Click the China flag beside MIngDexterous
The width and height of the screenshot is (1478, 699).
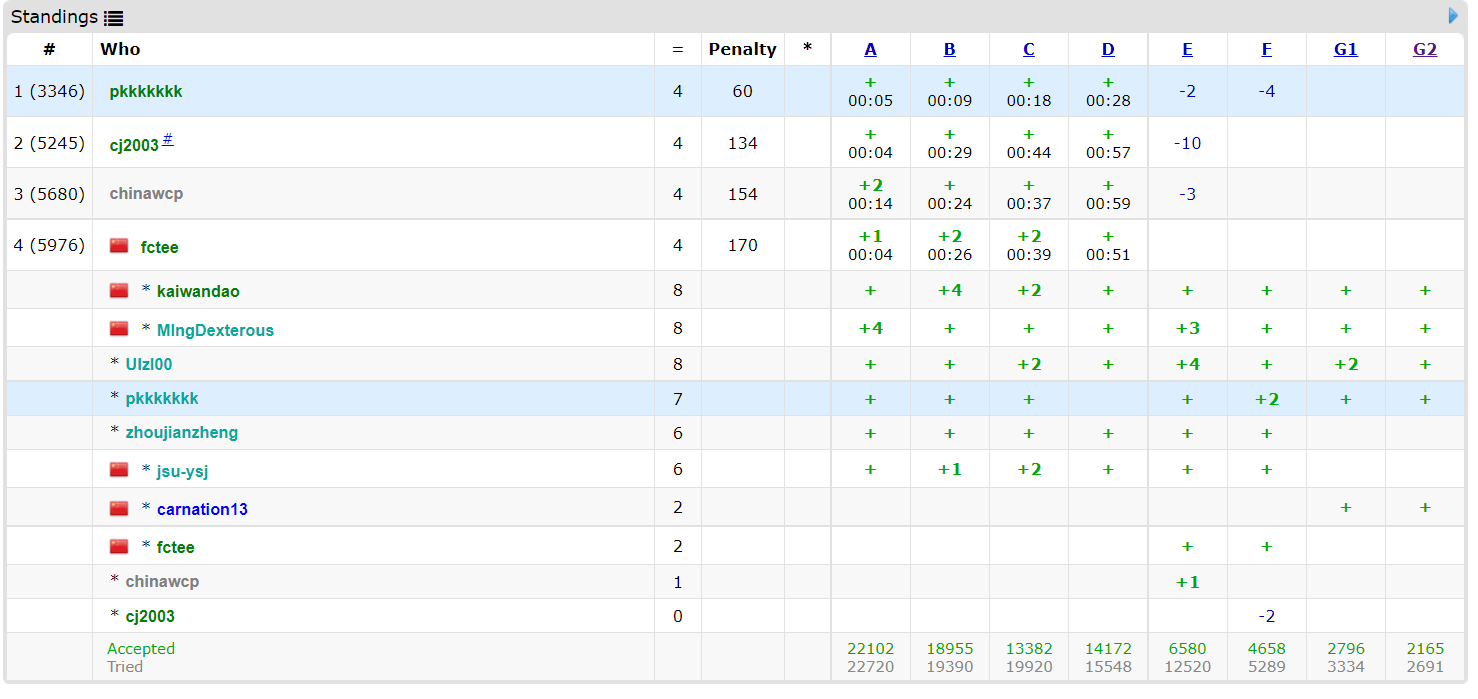pyautogui.click(x=119, y=329)
